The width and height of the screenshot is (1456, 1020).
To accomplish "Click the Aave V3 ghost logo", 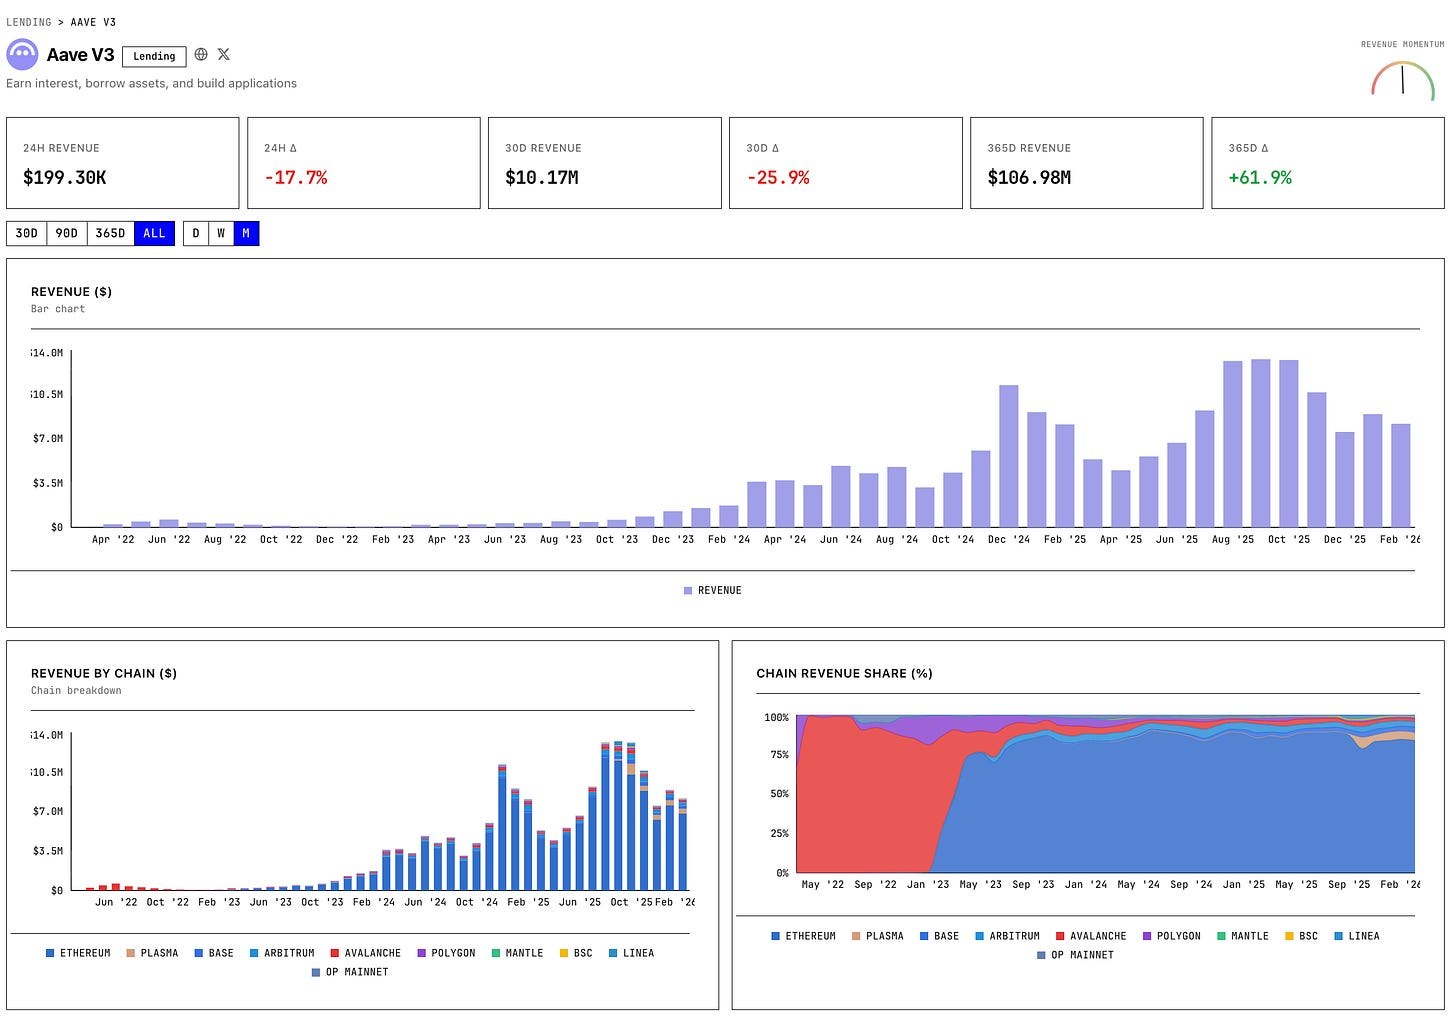I will pyautogui.click(x=22, y=55).
